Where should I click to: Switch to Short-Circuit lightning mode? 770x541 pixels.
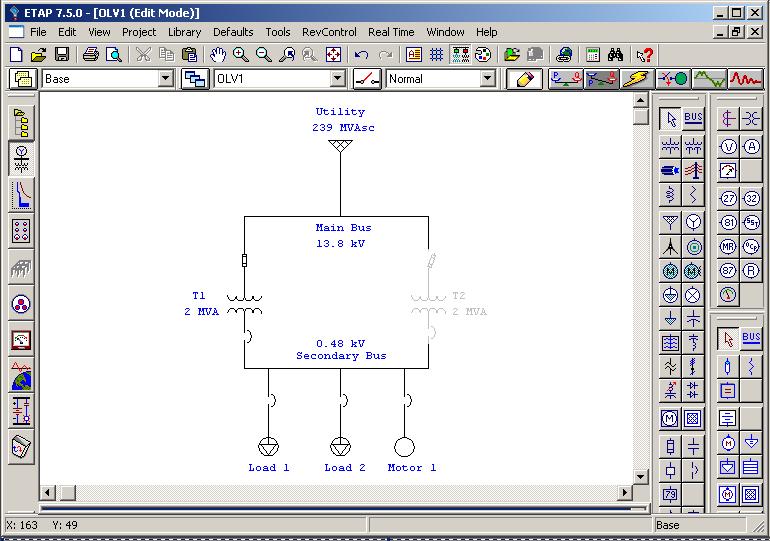637,79
